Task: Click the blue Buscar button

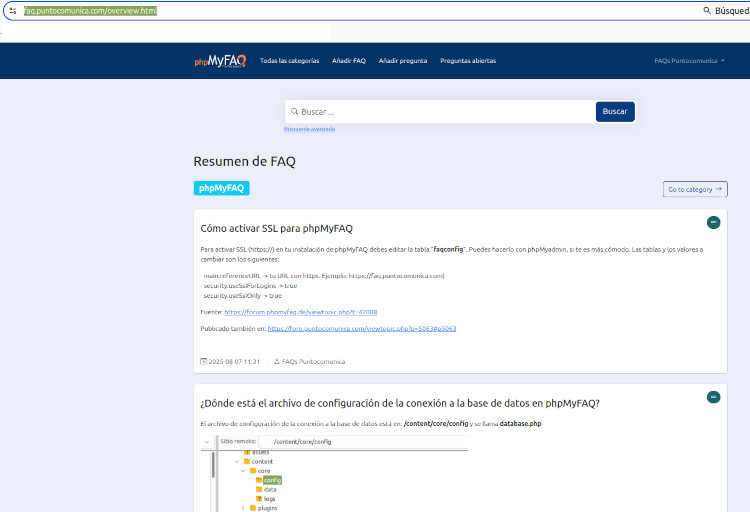Action: tap(615, 111)
